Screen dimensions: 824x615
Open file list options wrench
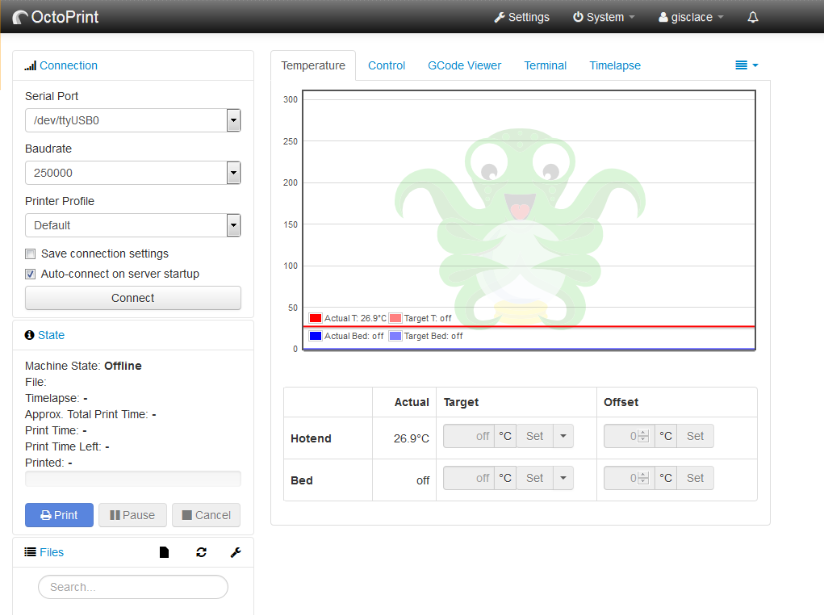click(235, 552)
